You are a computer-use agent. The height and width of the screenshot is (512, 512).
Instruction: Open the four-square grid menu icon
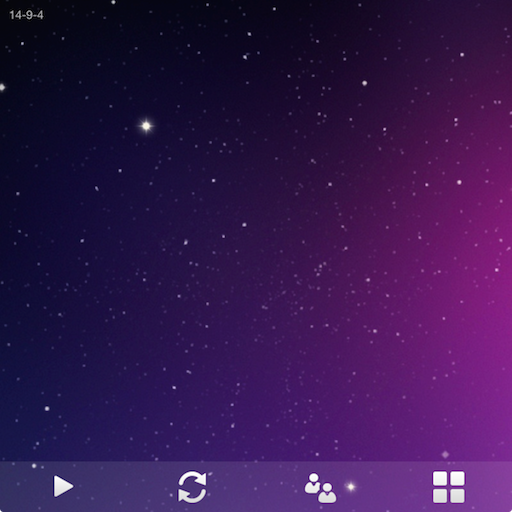(x=449, y=487)
